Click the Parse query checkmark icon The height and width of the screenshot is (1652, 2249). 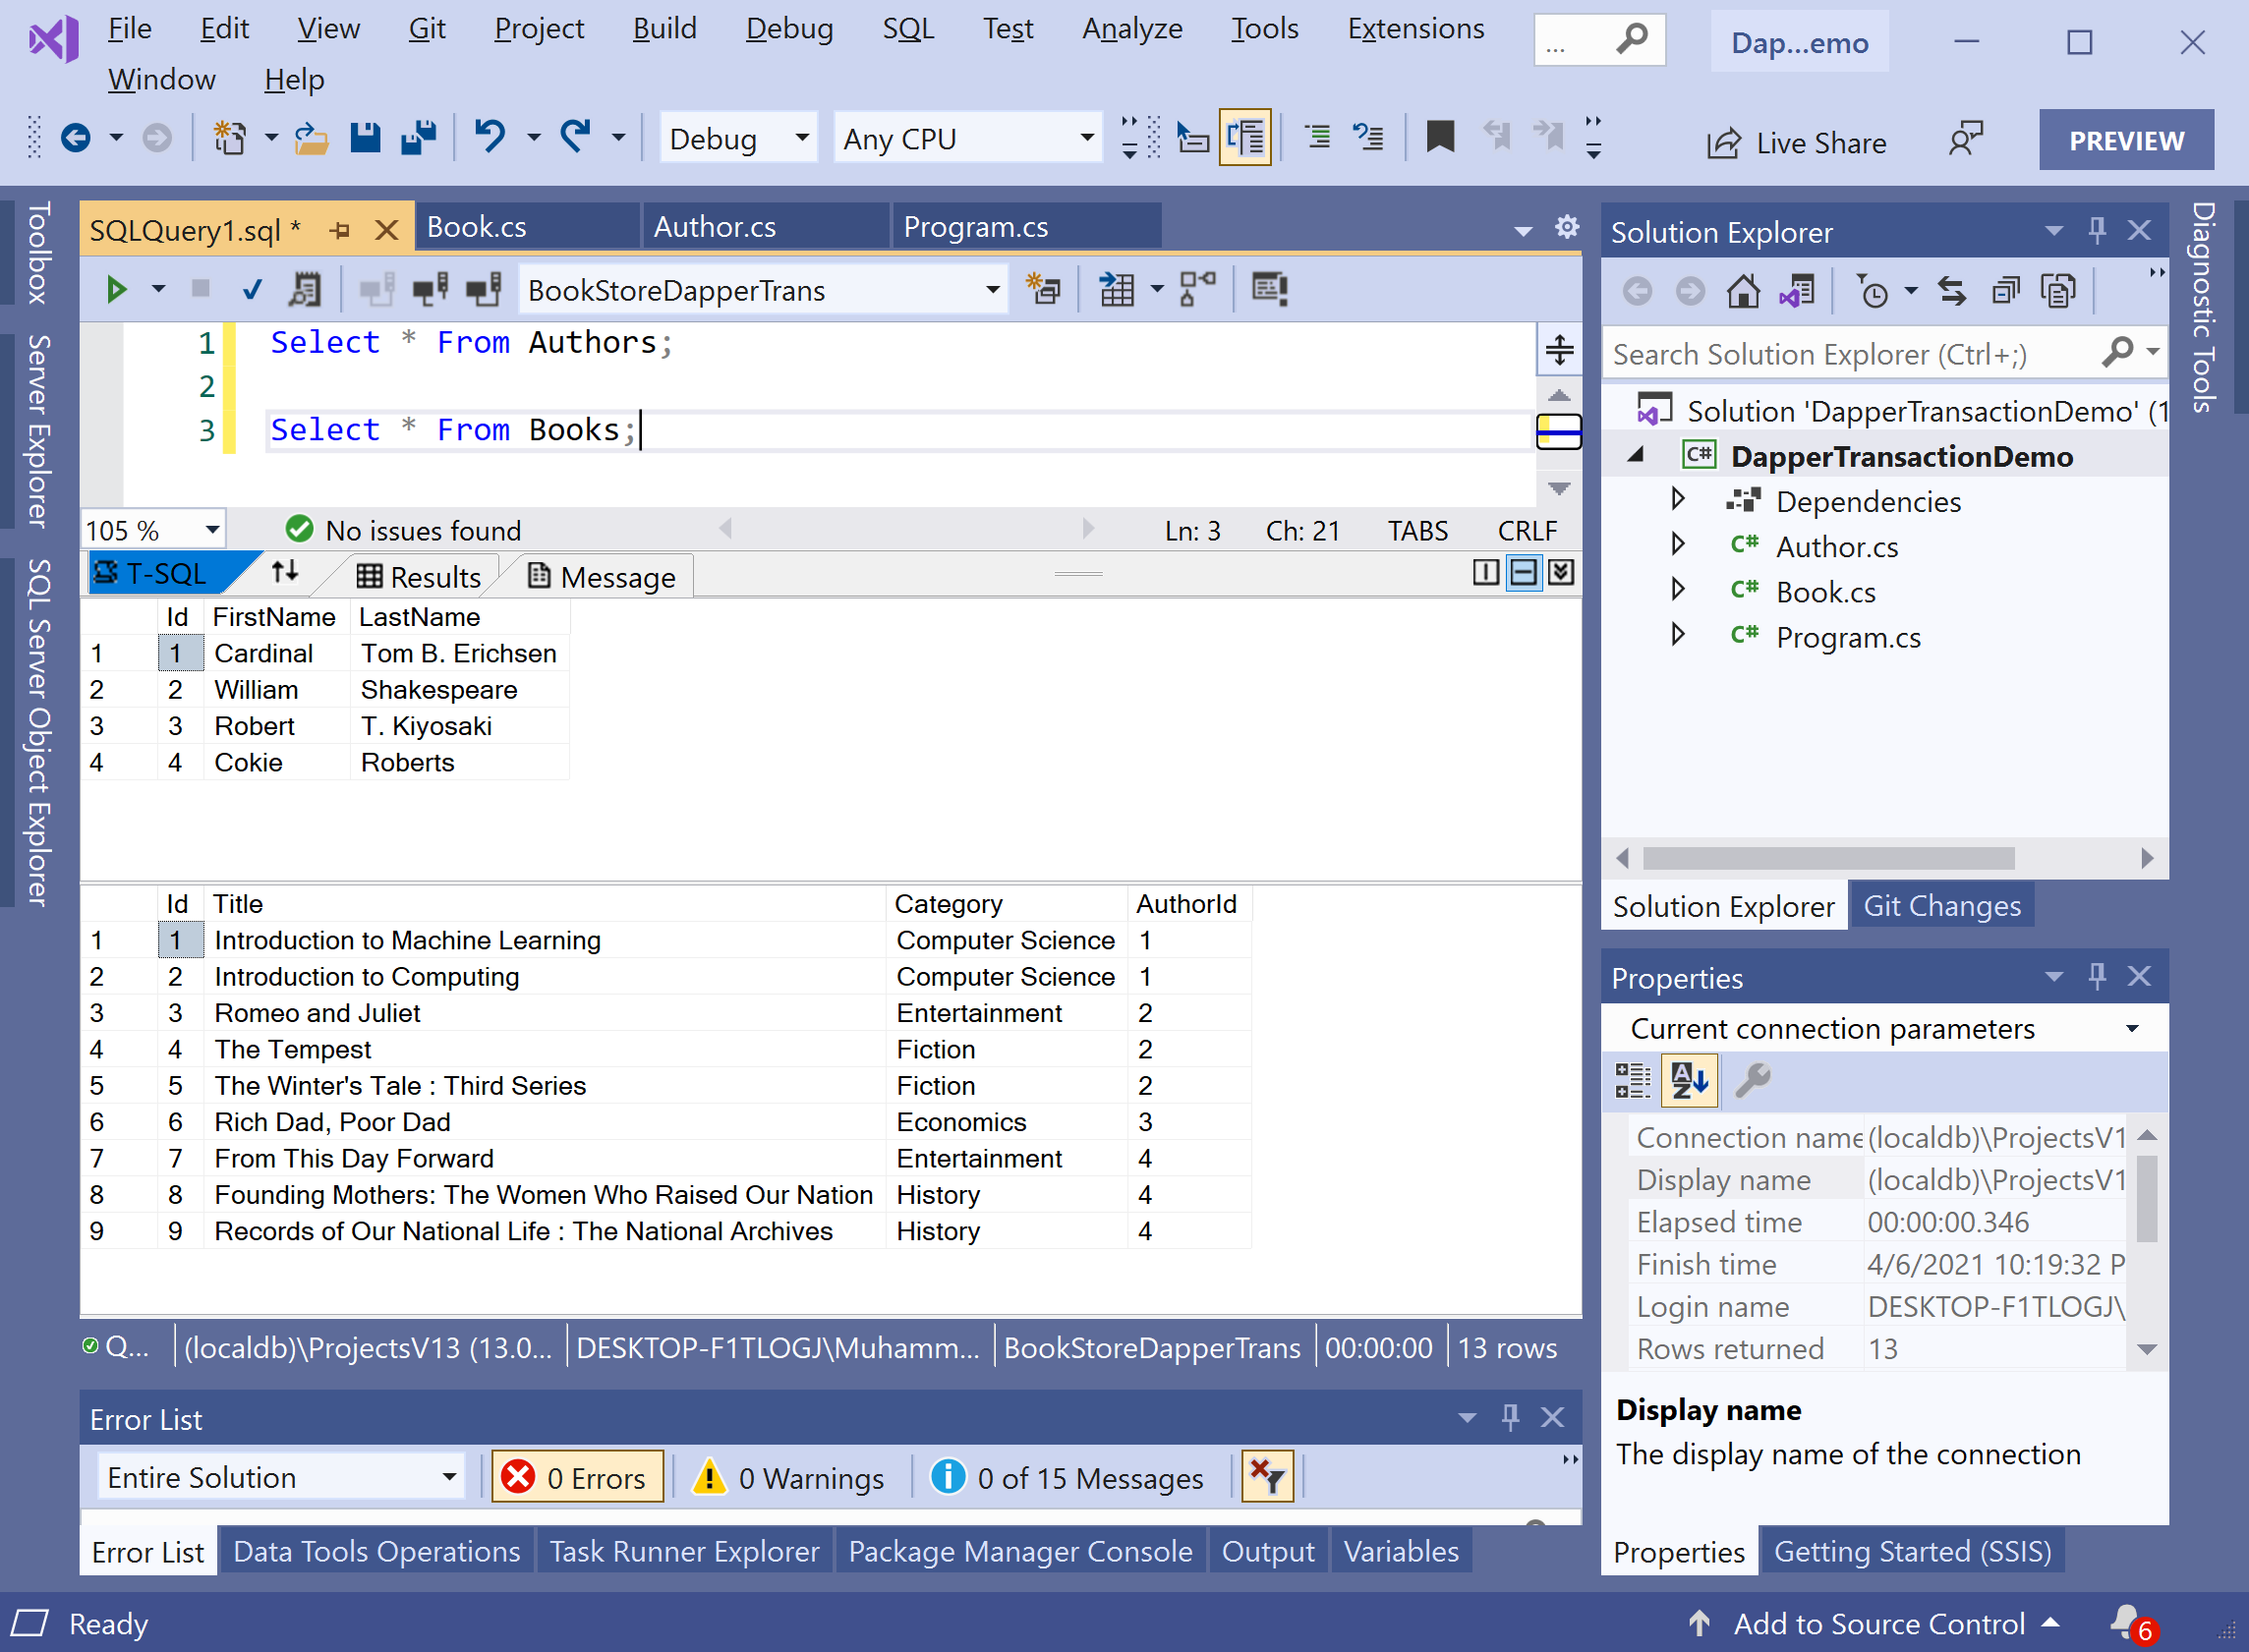point(252,290)
